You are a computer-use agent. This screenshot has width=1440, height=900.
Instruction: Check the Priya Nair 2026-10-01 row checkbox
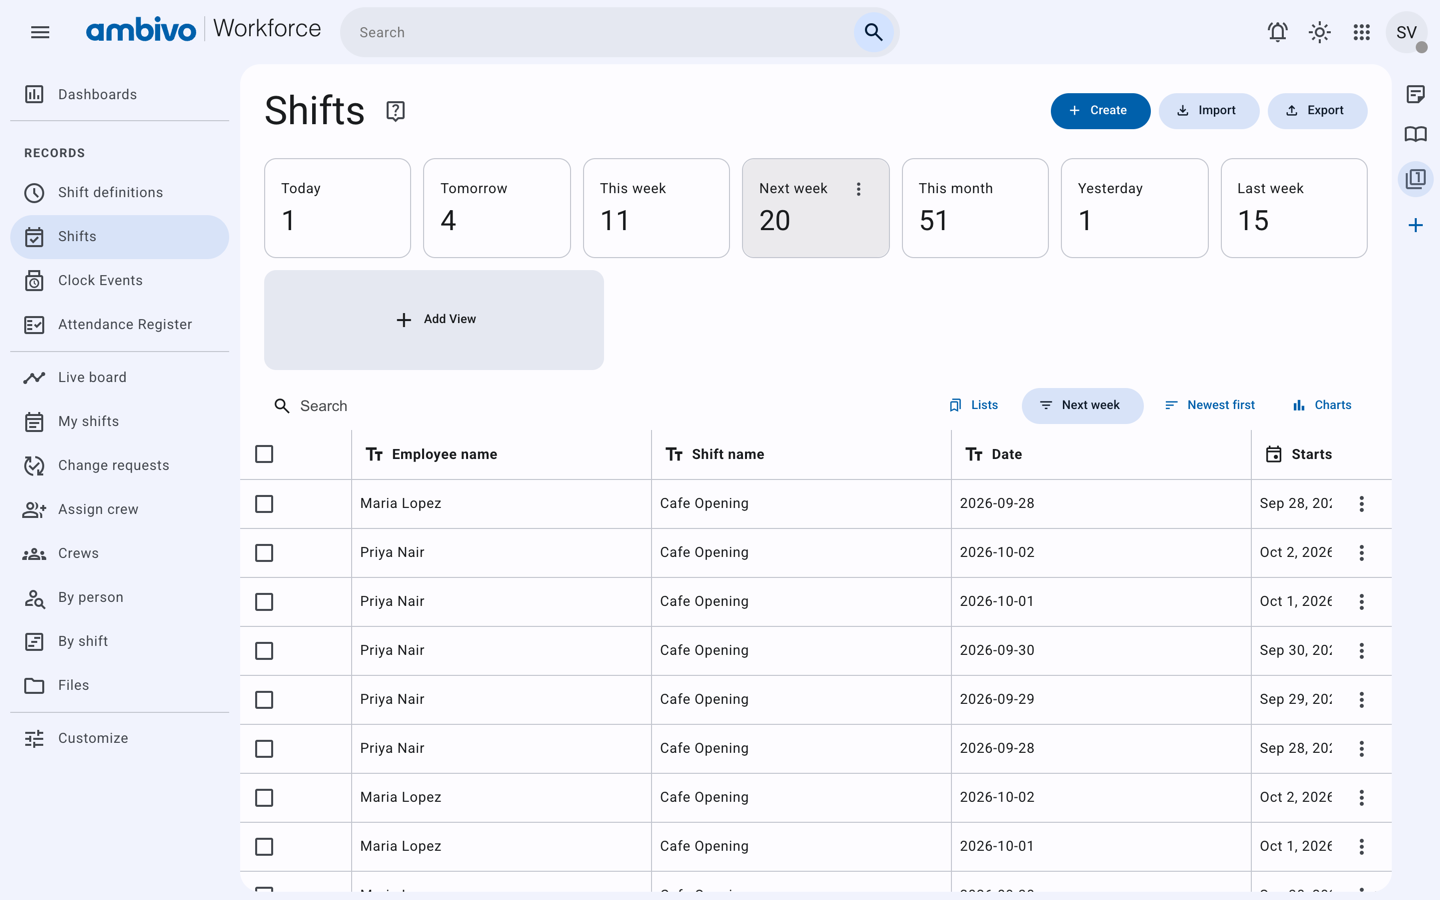click(264, 602)
